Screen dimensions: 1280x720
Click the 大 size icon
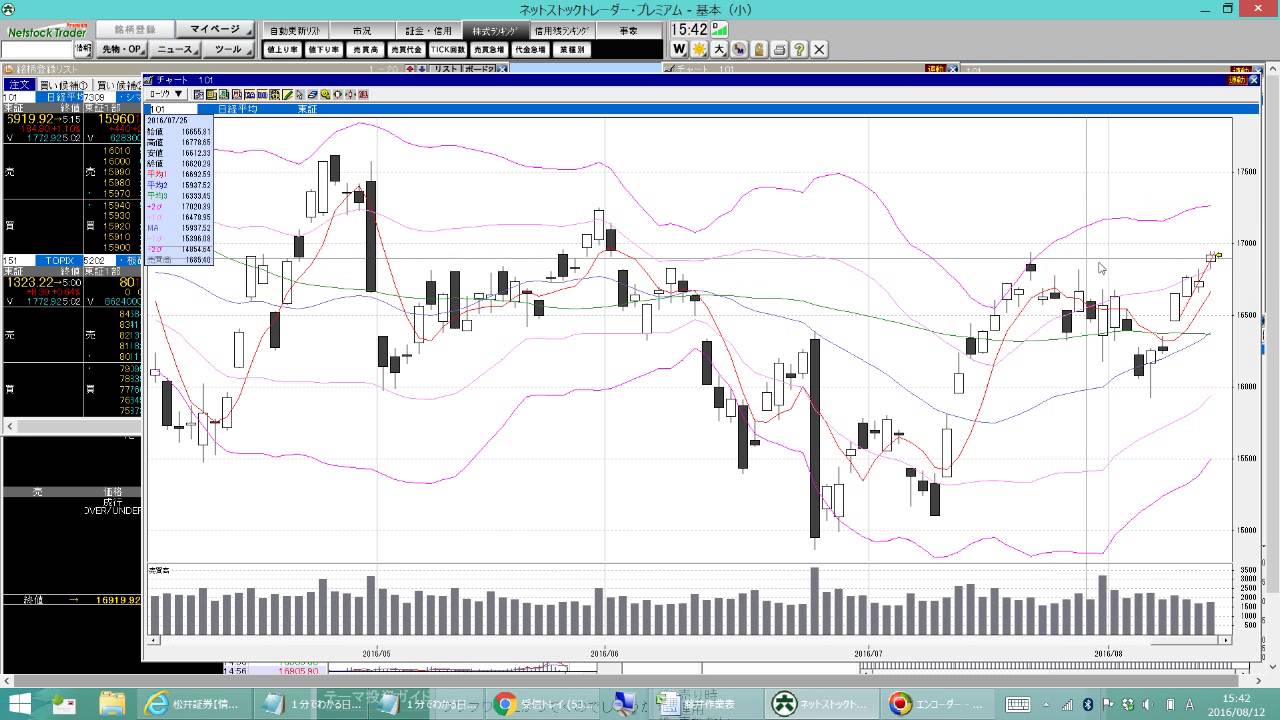tap(719, 49)
